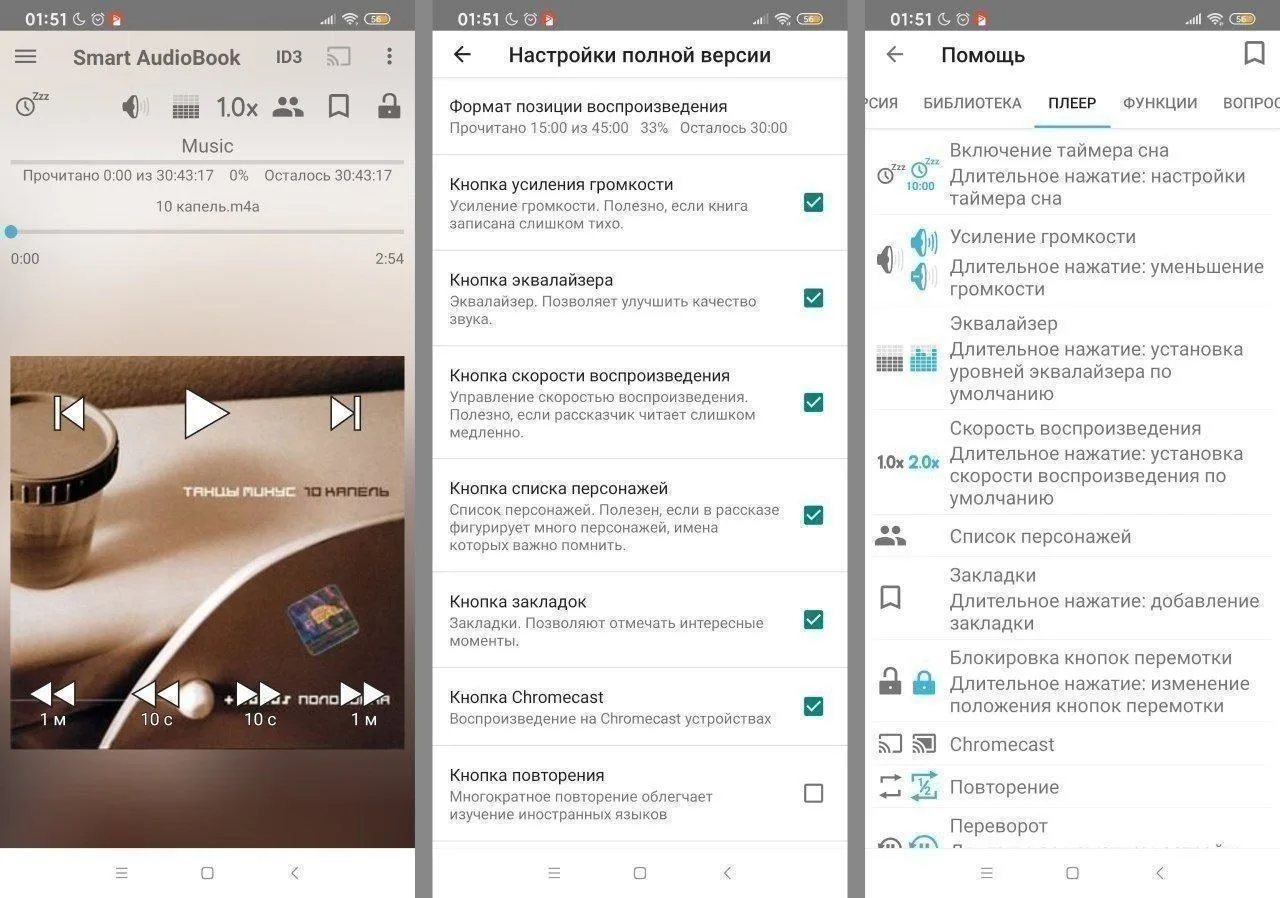Disable Кнопка скорости воспроизведения checkbox

tap(814, 402)
